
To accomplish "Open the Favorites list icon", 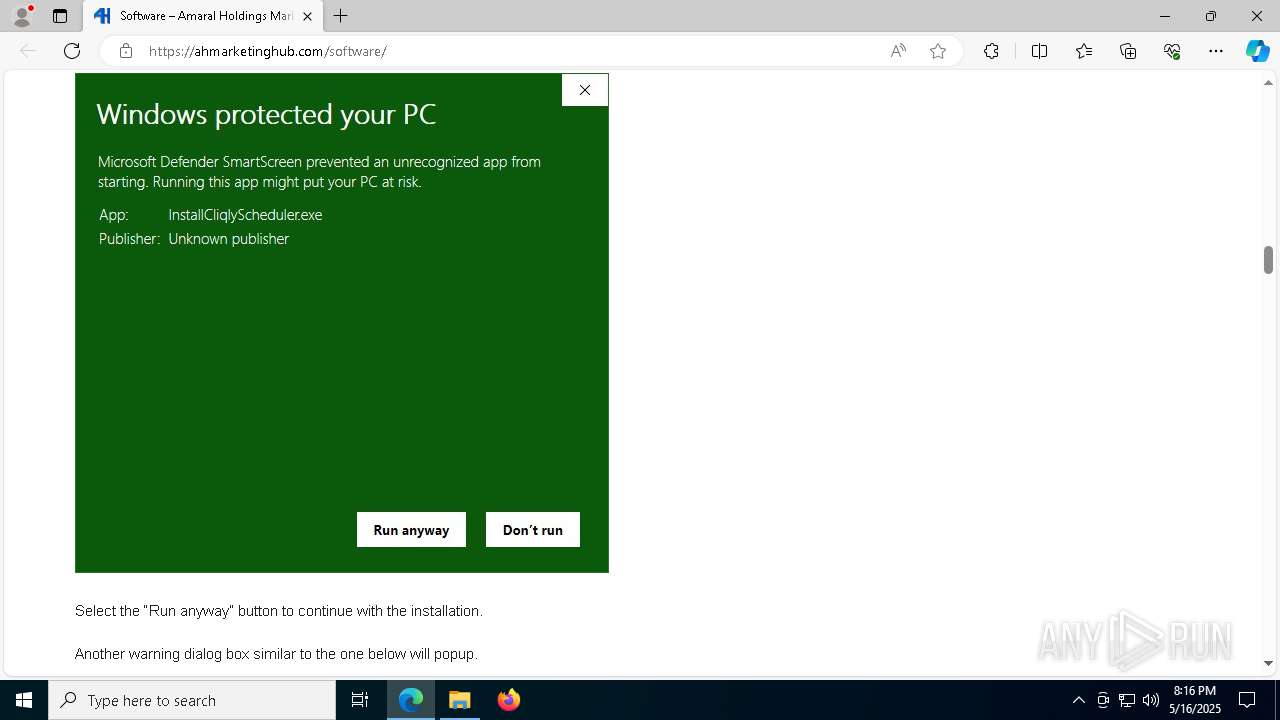I will (1084, 51).
